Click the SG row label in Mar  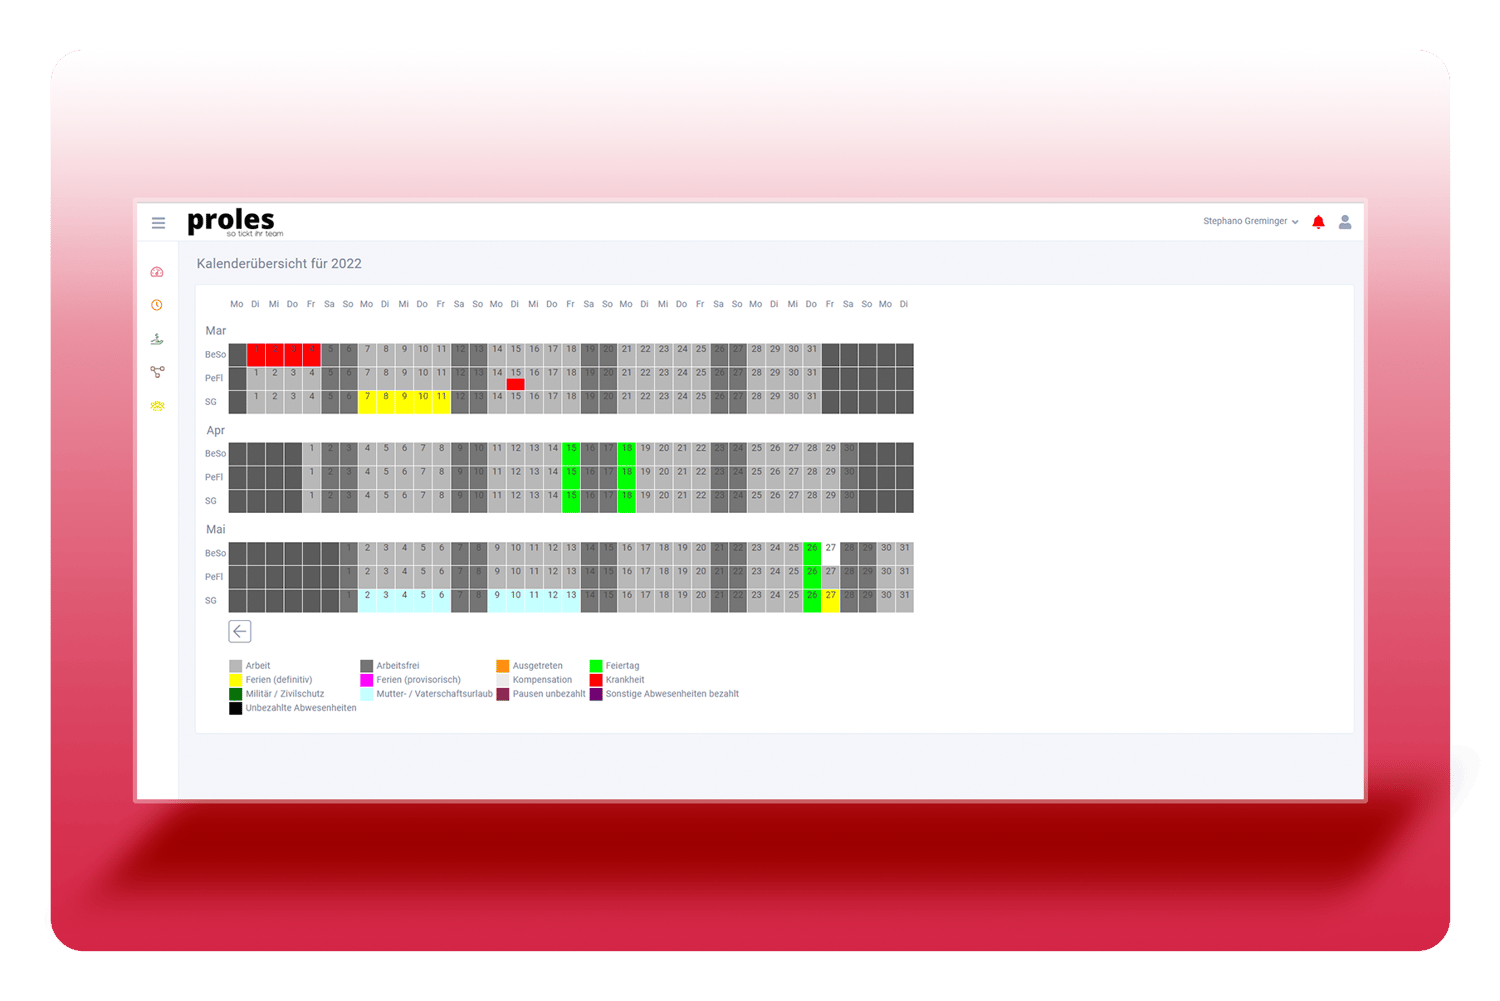coord(211,402)
